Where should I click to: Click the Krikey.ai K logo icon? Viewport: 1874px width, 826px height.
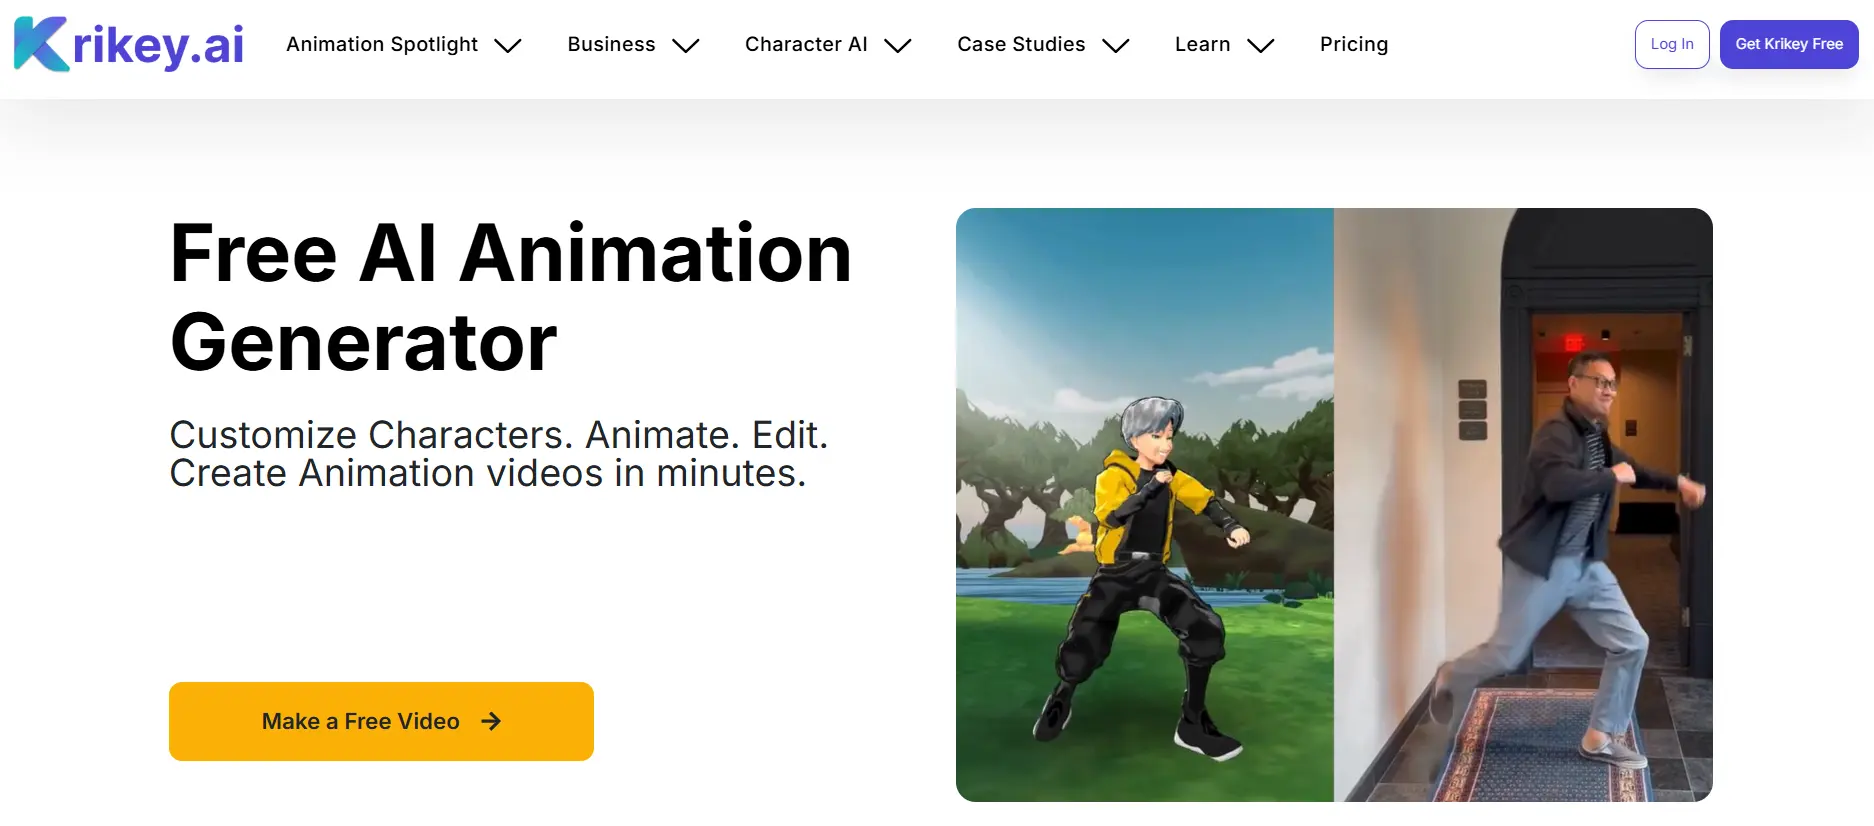[x=40, y=45]
